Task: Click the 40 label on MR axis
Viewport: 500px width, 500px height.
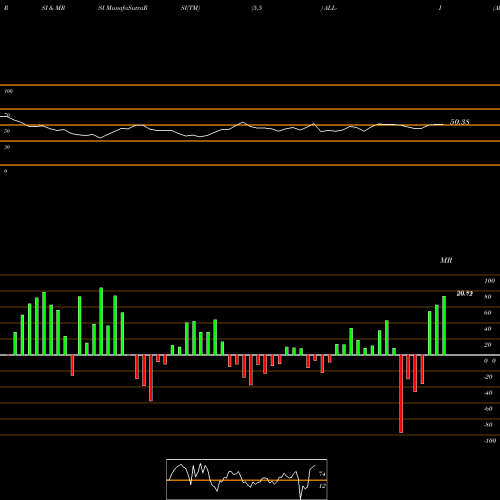Action: click(x=488, y=329)
